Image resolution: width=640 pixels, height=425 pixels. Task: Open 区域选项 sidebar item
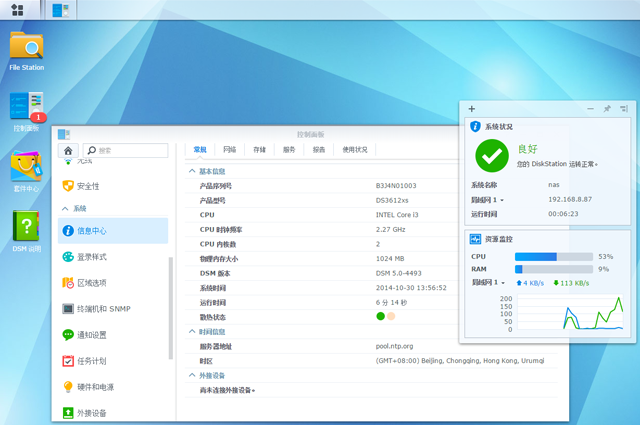pos(113,283)
